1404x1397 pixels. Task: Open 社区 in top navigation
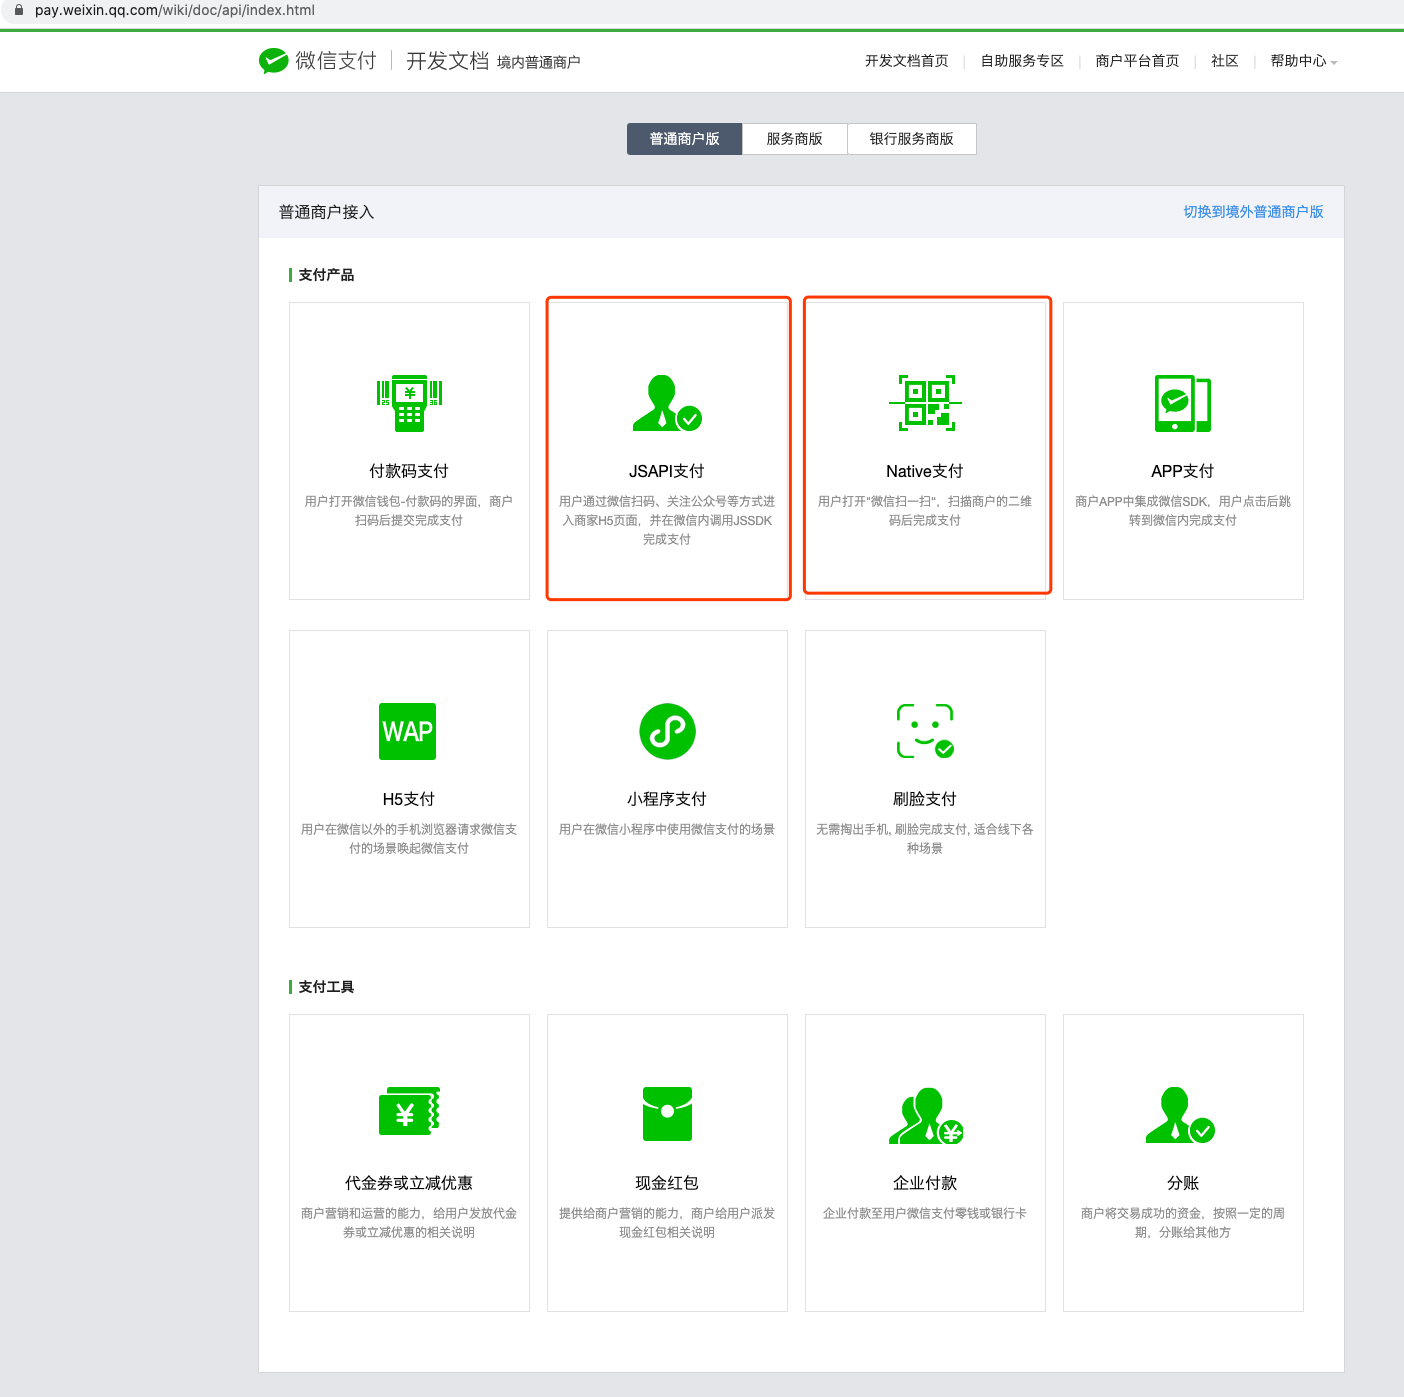(x=1225, y=61)
